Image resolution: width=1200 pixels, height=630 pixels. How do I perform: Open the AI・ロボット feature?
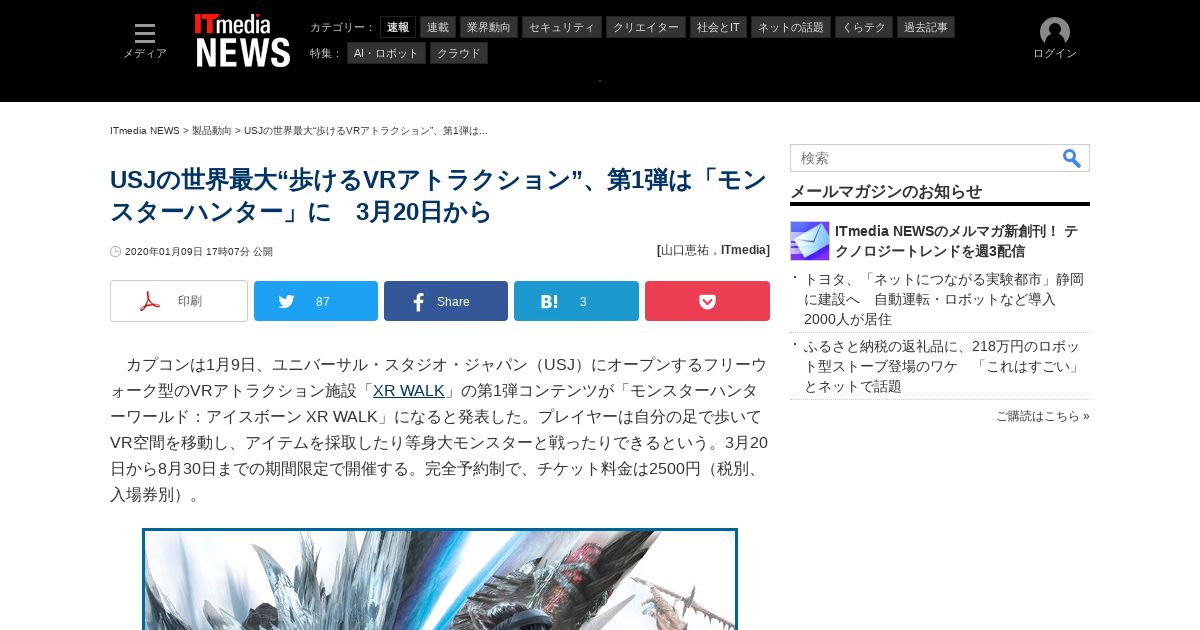pos(386,53)
